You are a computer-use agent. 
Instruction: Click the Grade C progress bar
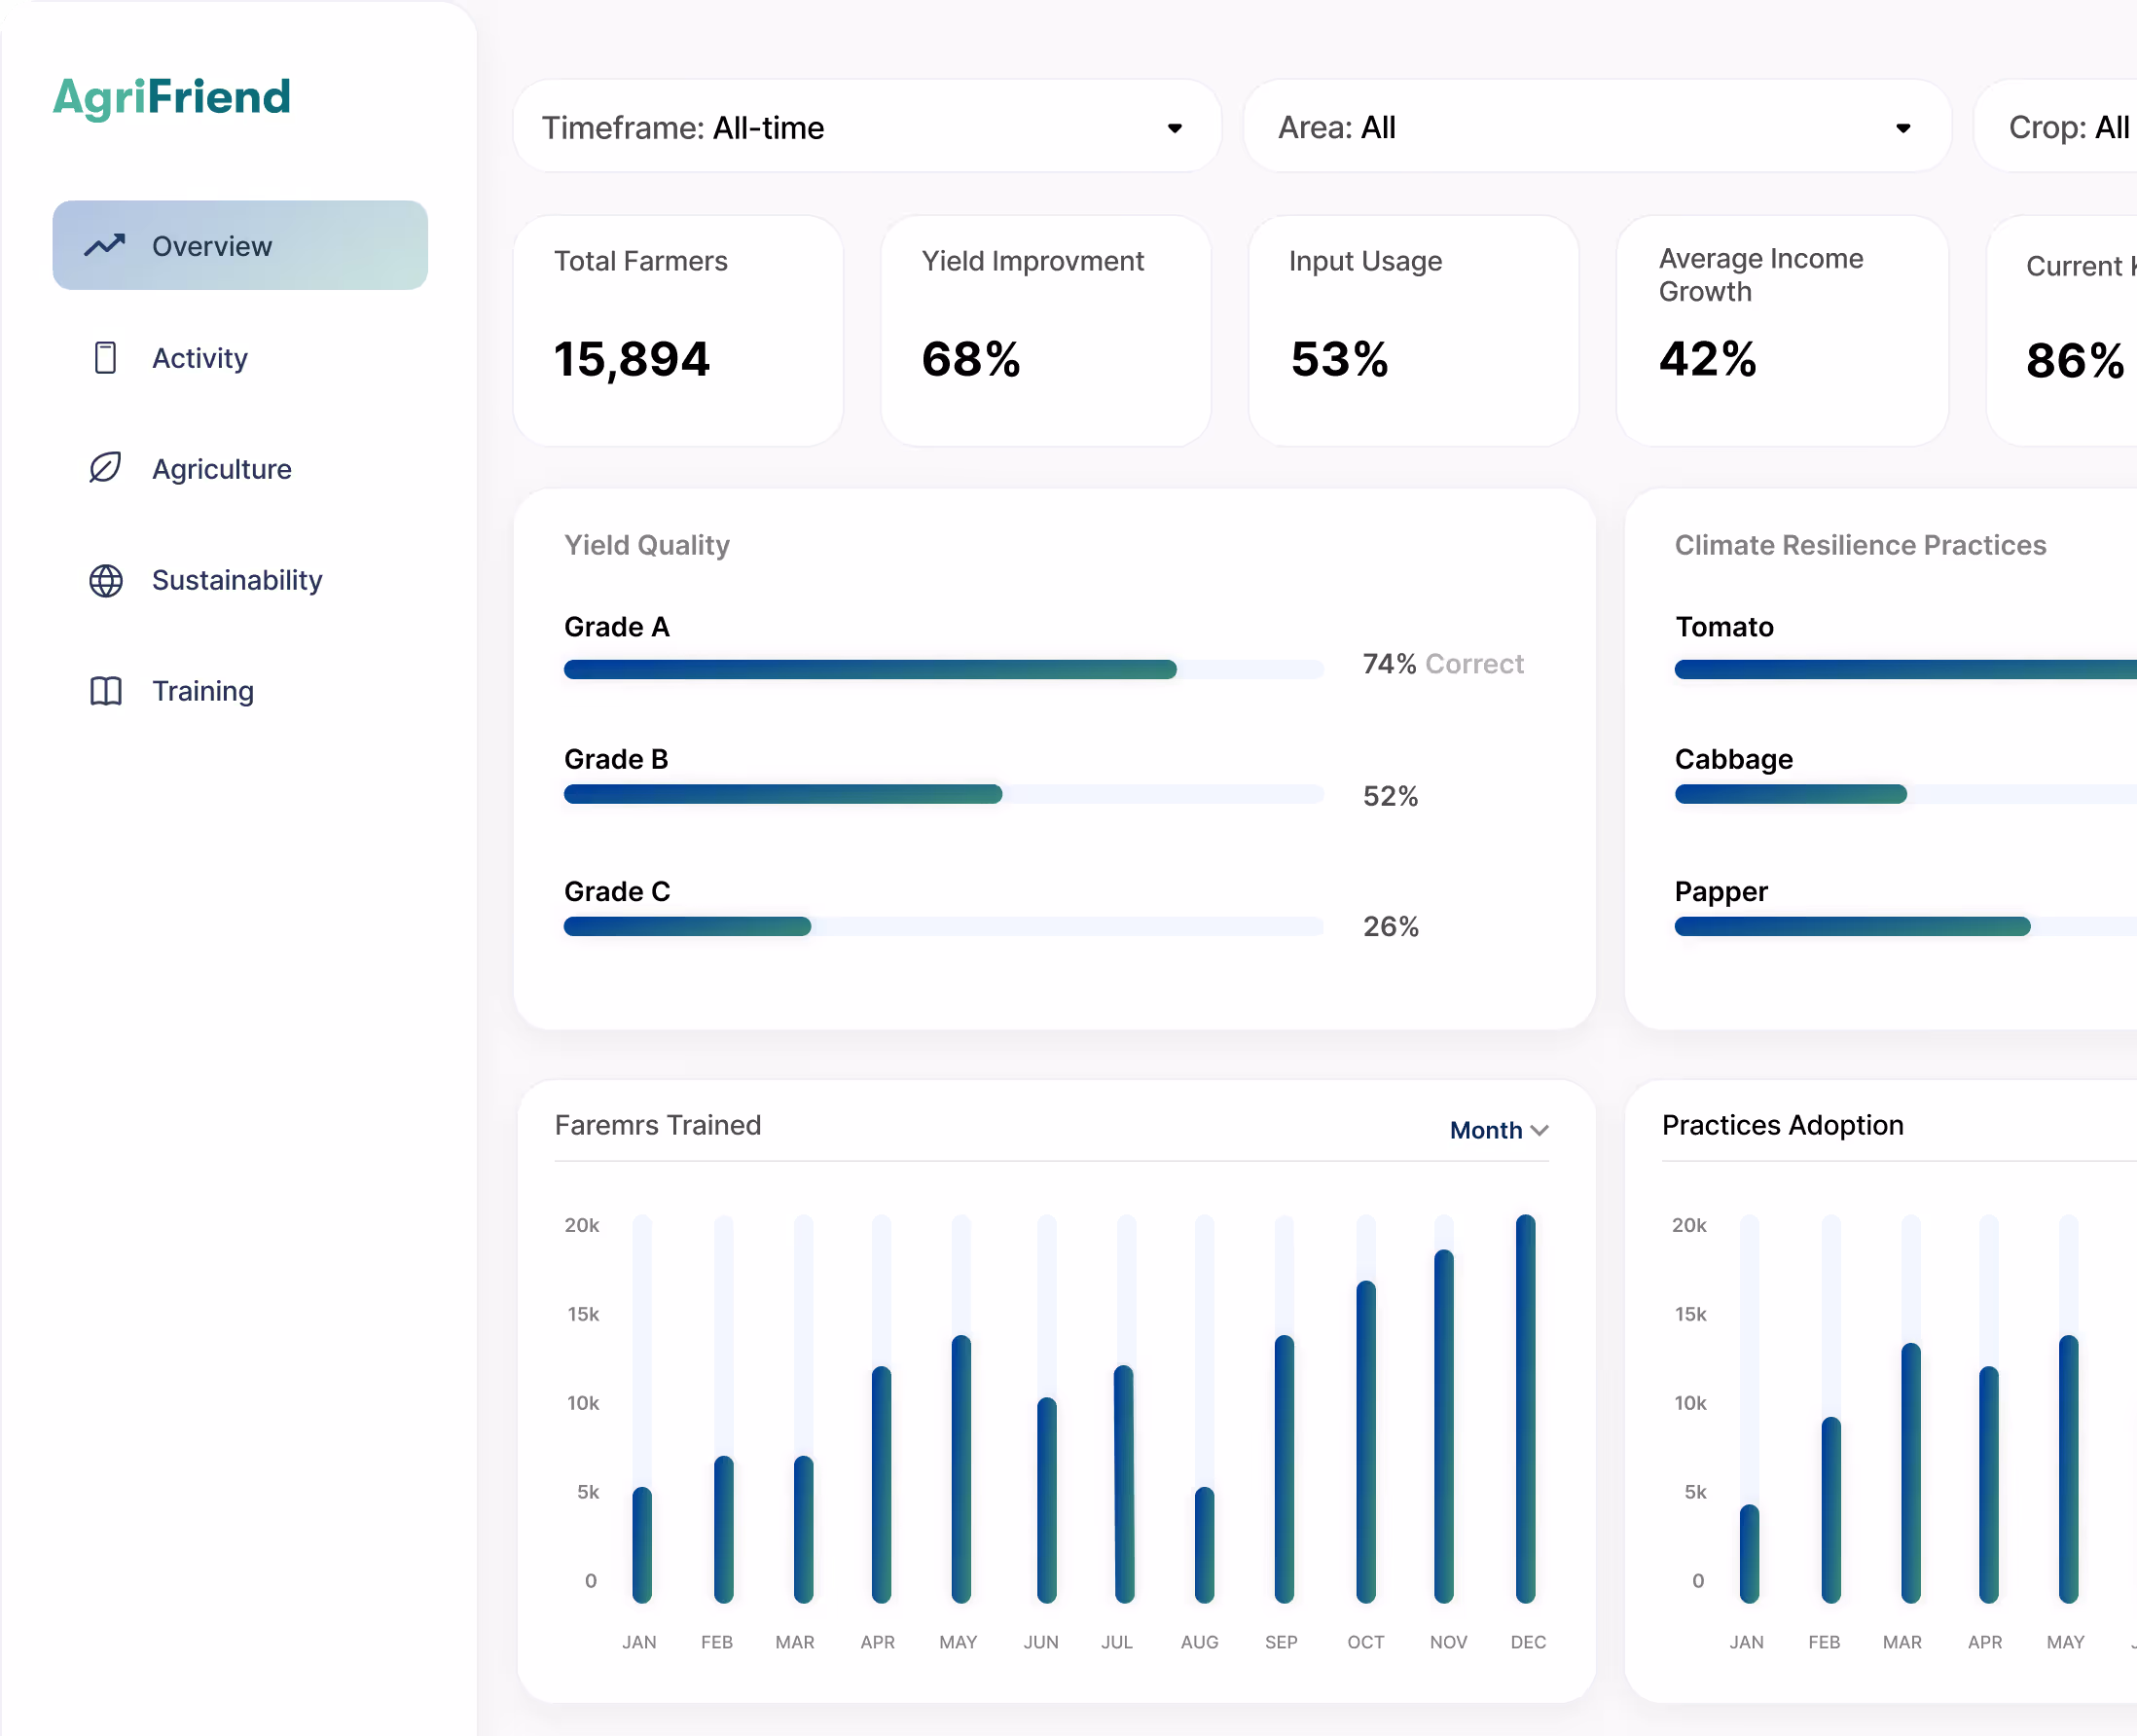(x=943, y=926)
